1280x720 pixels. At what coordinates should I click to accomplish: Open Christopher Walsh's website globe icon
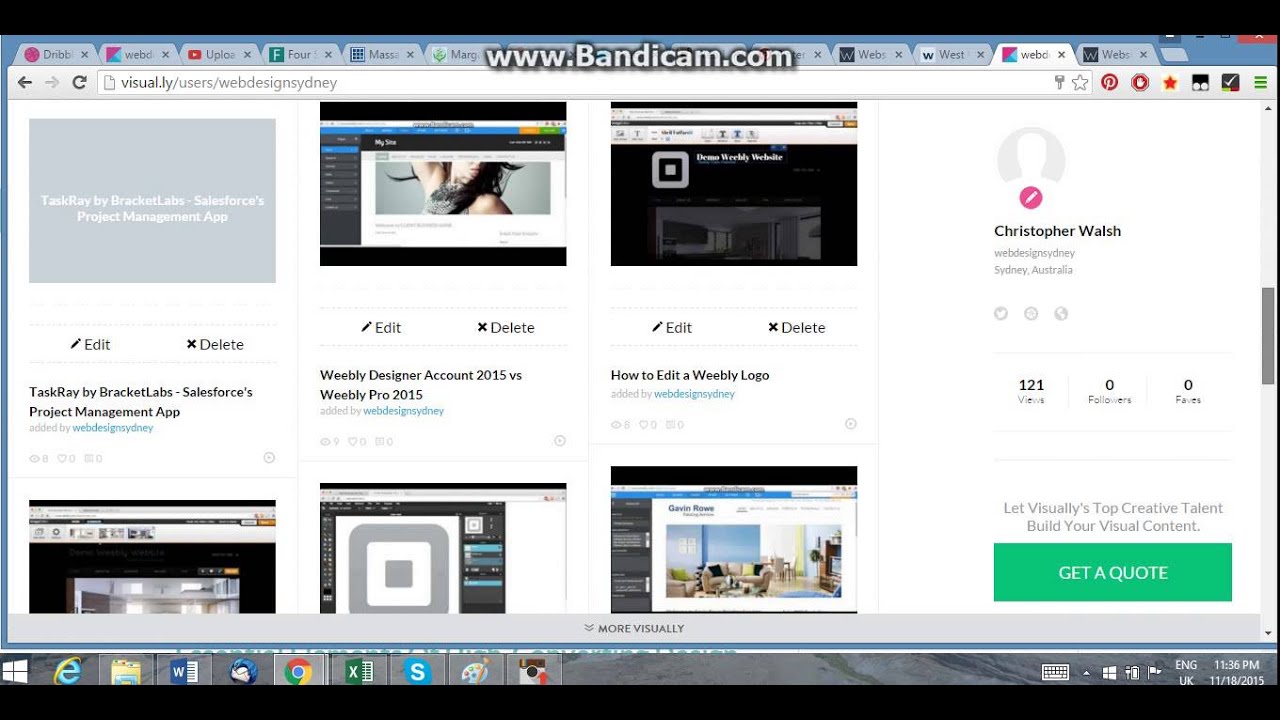tap(1061, 314)
